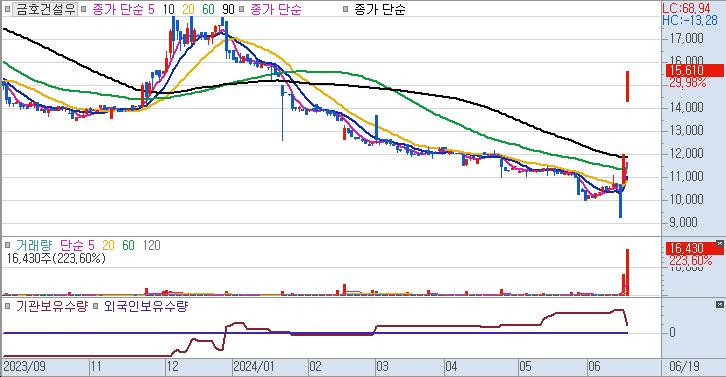This screenshot has height=377, width=726.
Task: Click the 외국인보유수량 indicator label
Action: point(146,306)
